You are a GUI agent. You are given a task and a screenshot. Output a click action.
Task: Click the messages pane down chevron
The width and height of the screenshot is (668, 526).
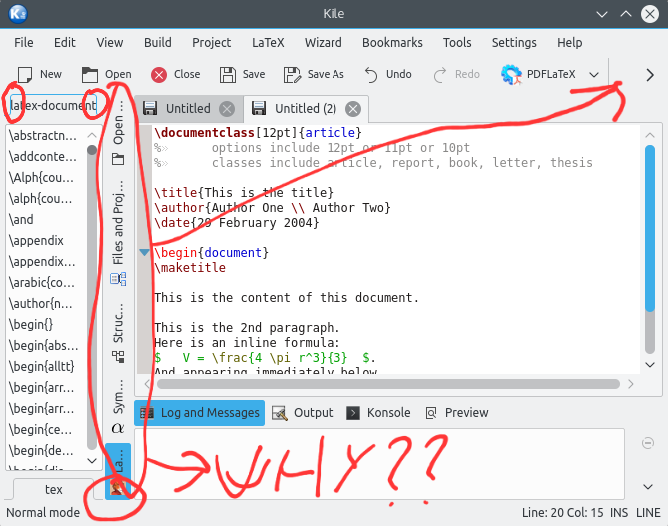[x=648, y=487]
